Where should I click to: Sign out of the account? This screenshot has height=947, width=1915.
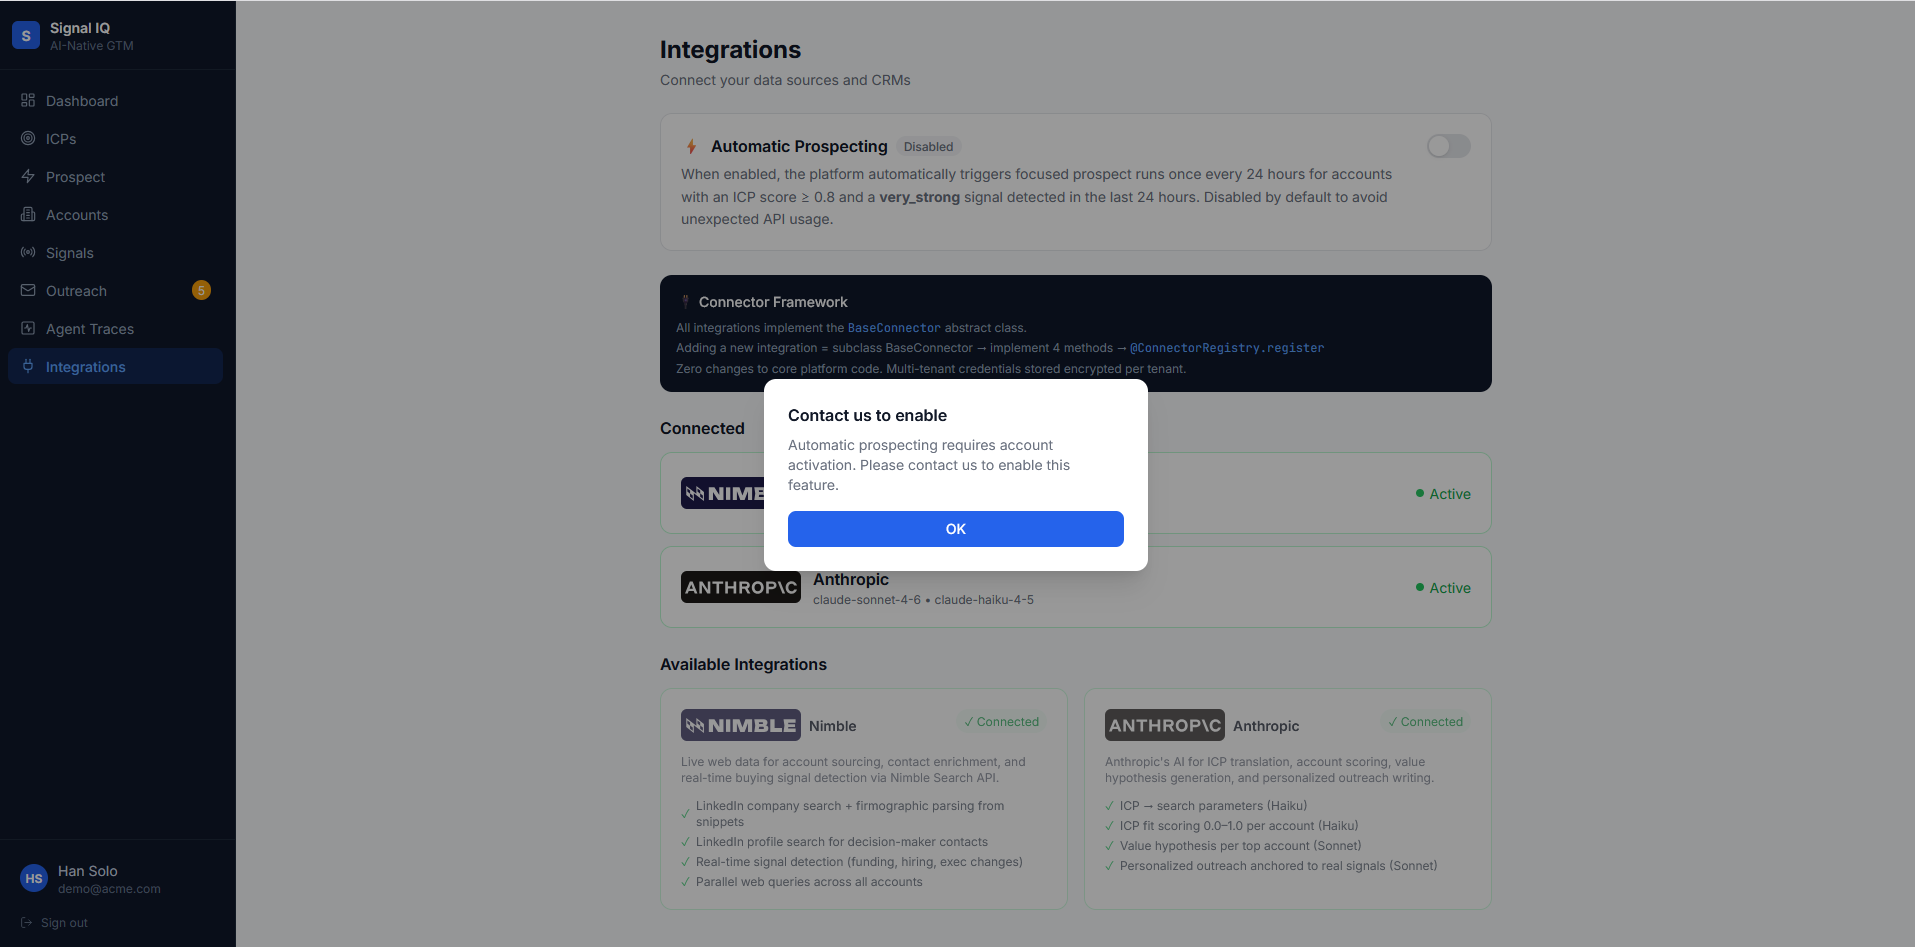coord(54,923)
